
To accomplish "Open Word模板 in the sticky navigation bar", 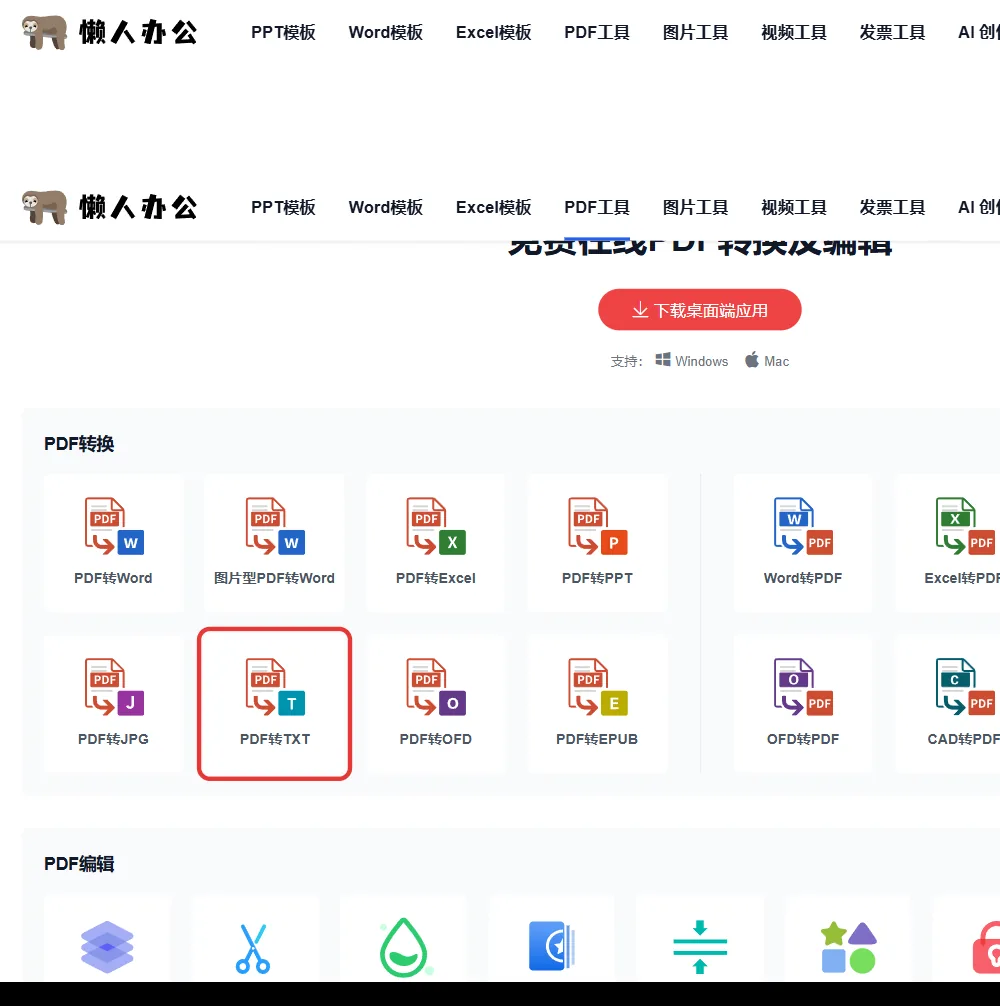I will coord(386,207).
